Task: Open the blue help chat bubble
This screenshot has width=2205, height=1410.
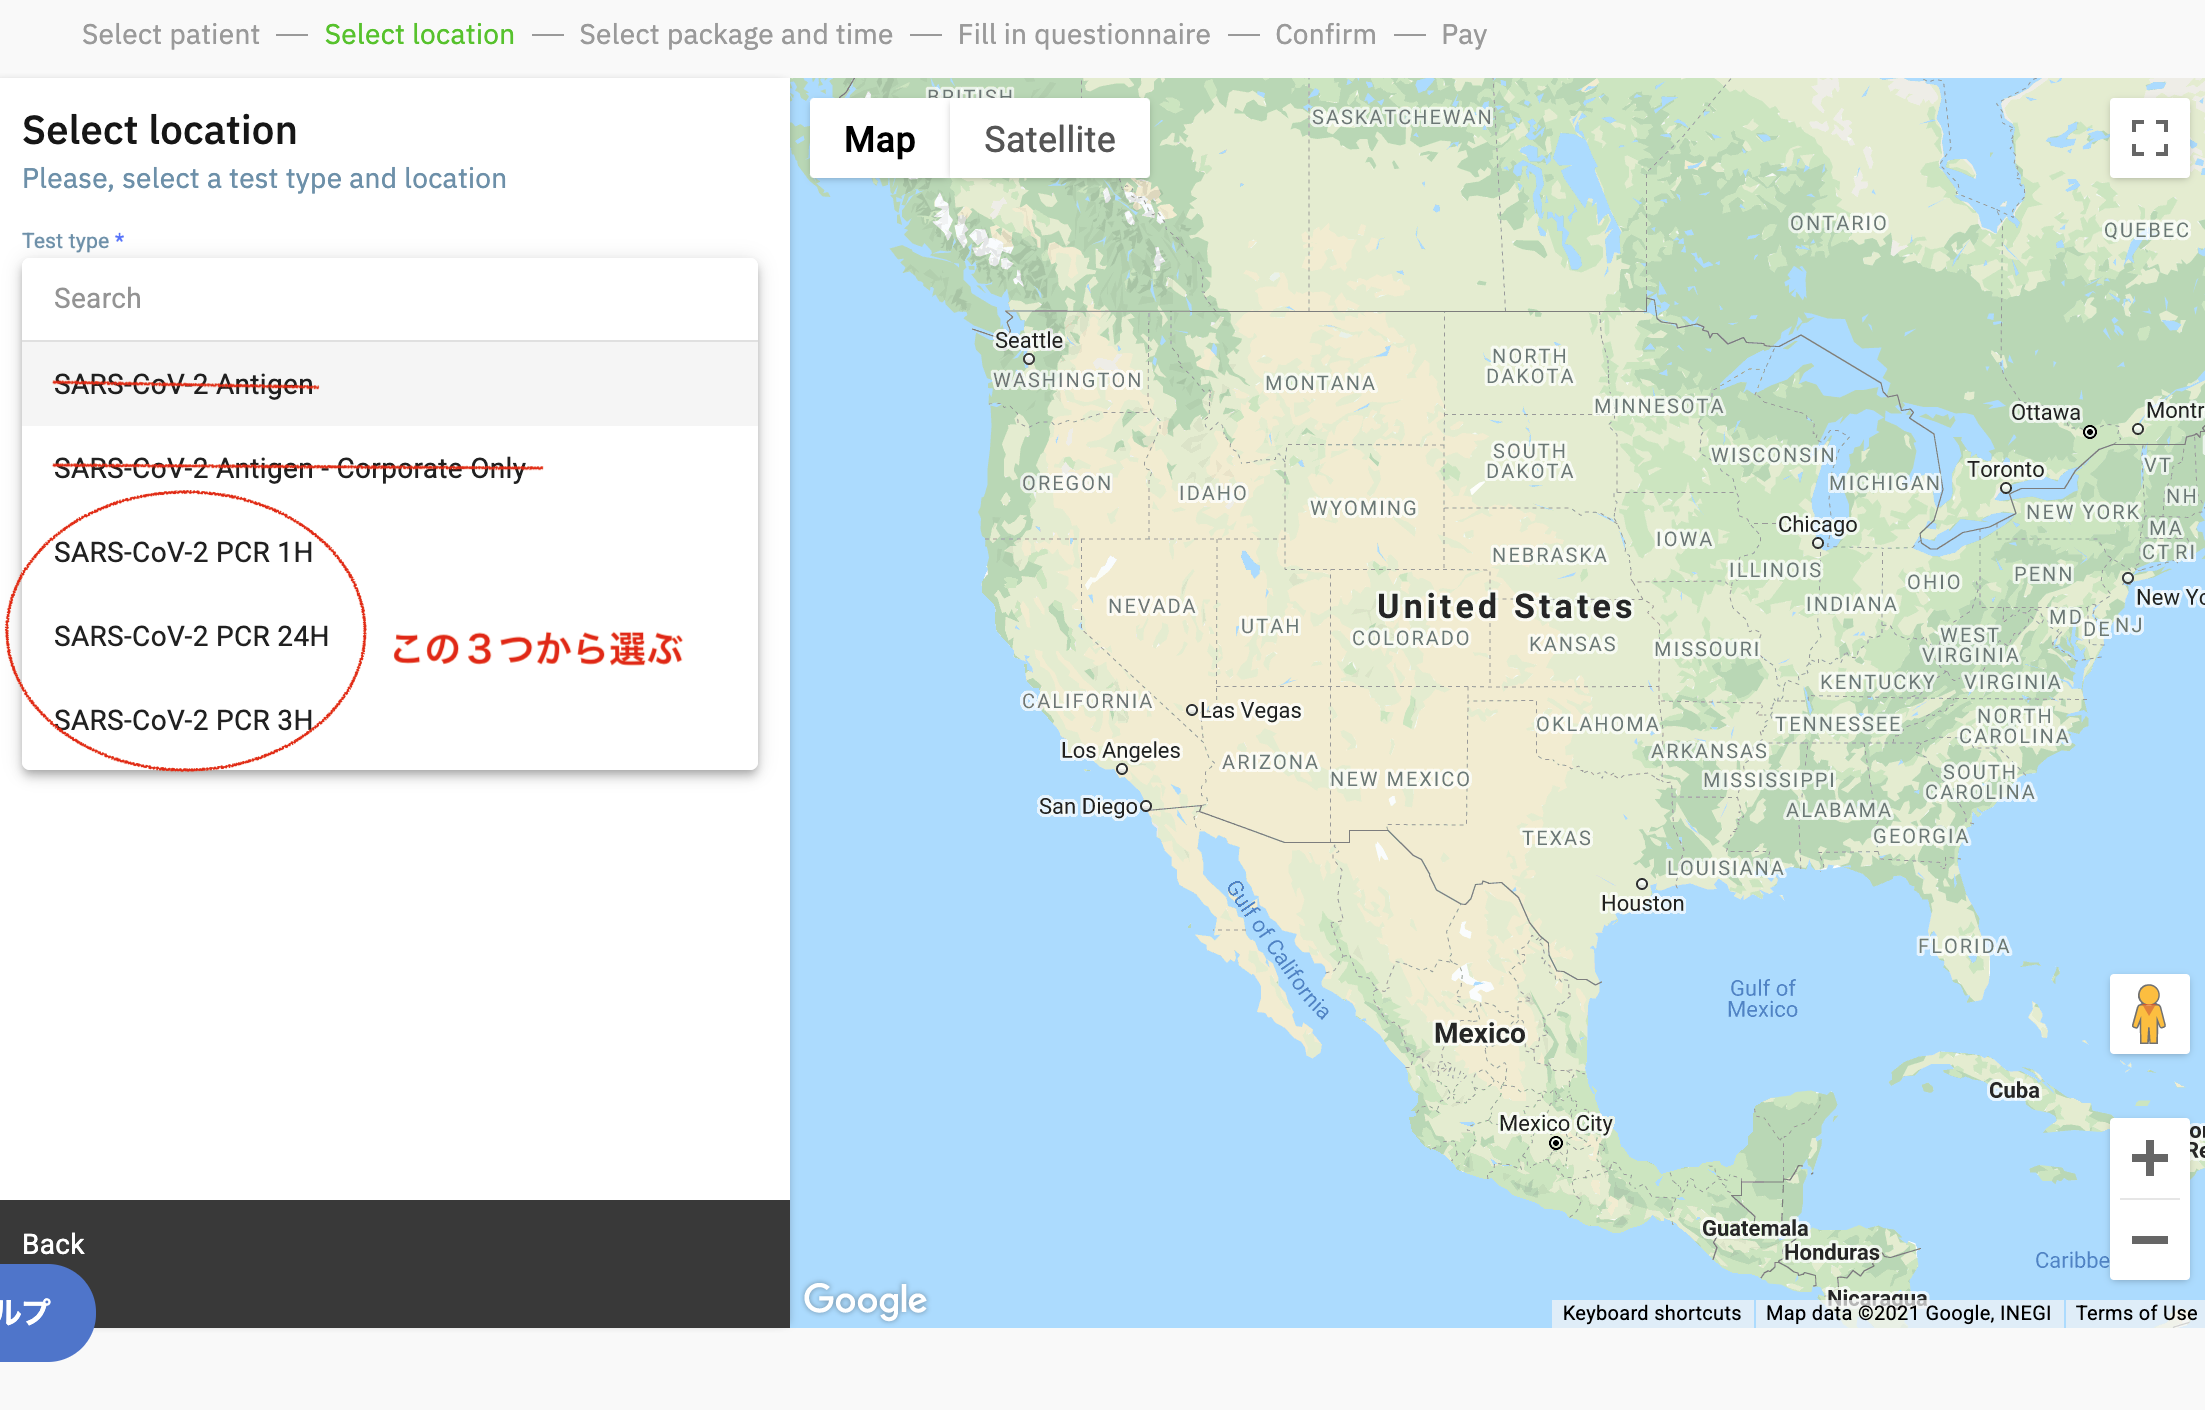Action: click(40, 1312)
